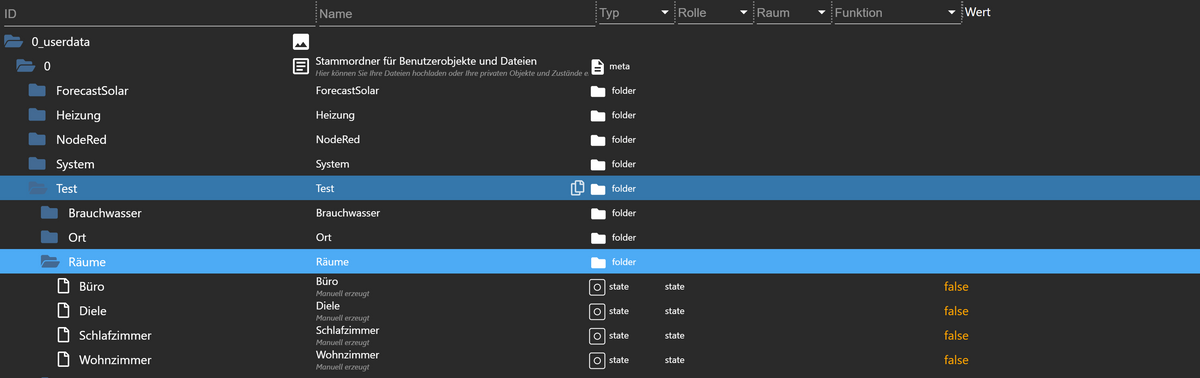Click the Räume entry in Name column
The height and width of the screenshot is (378, 1200).
pos(332,262)
